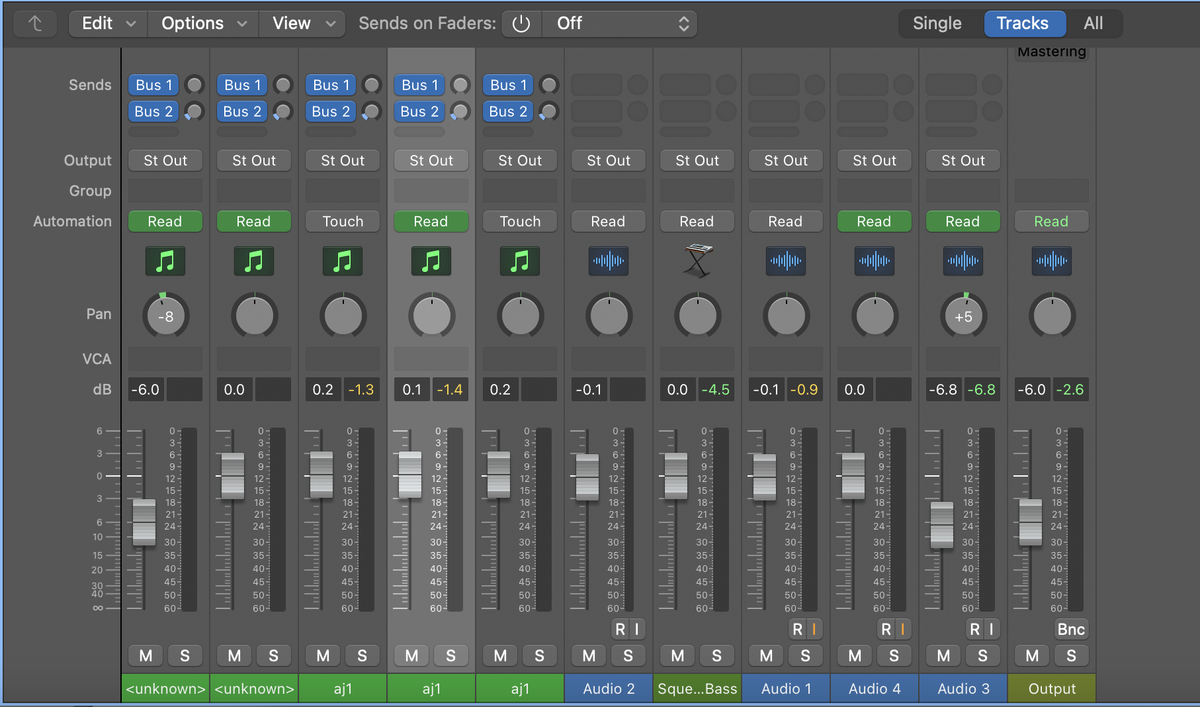The height and width of the screenshot is (707, 1200).
Task: Switch to the Tracks mixer view
Action: (1023, 23)
